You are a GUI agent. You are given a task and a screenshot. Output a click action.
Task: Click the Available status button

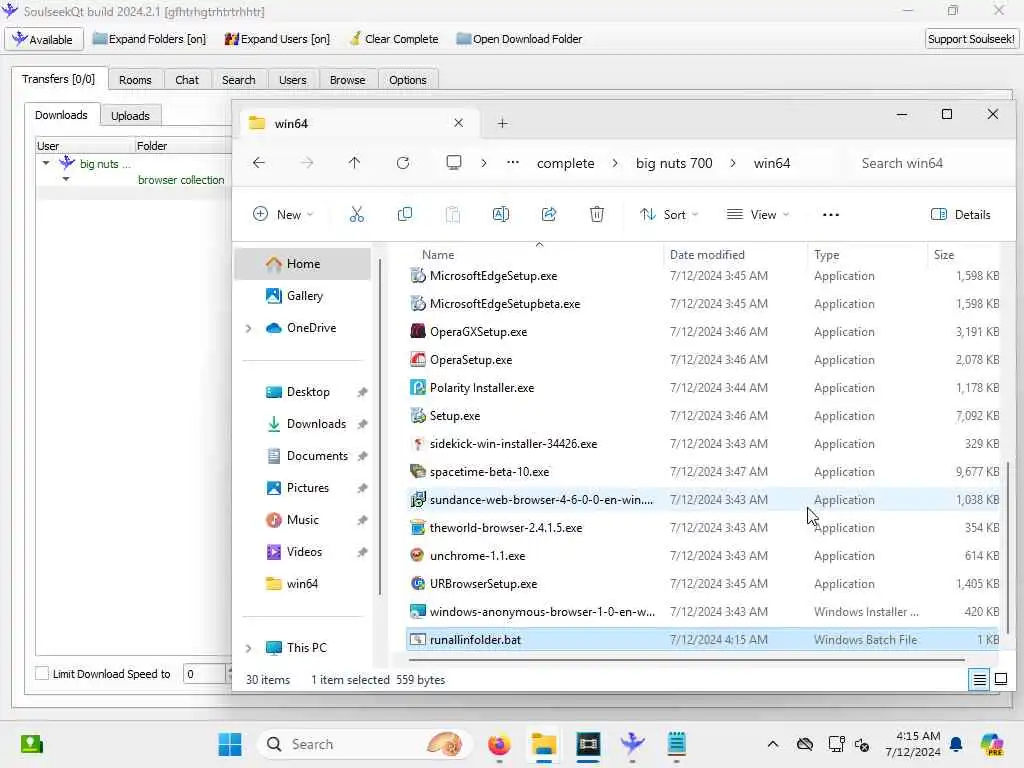[x=44, y=39]
